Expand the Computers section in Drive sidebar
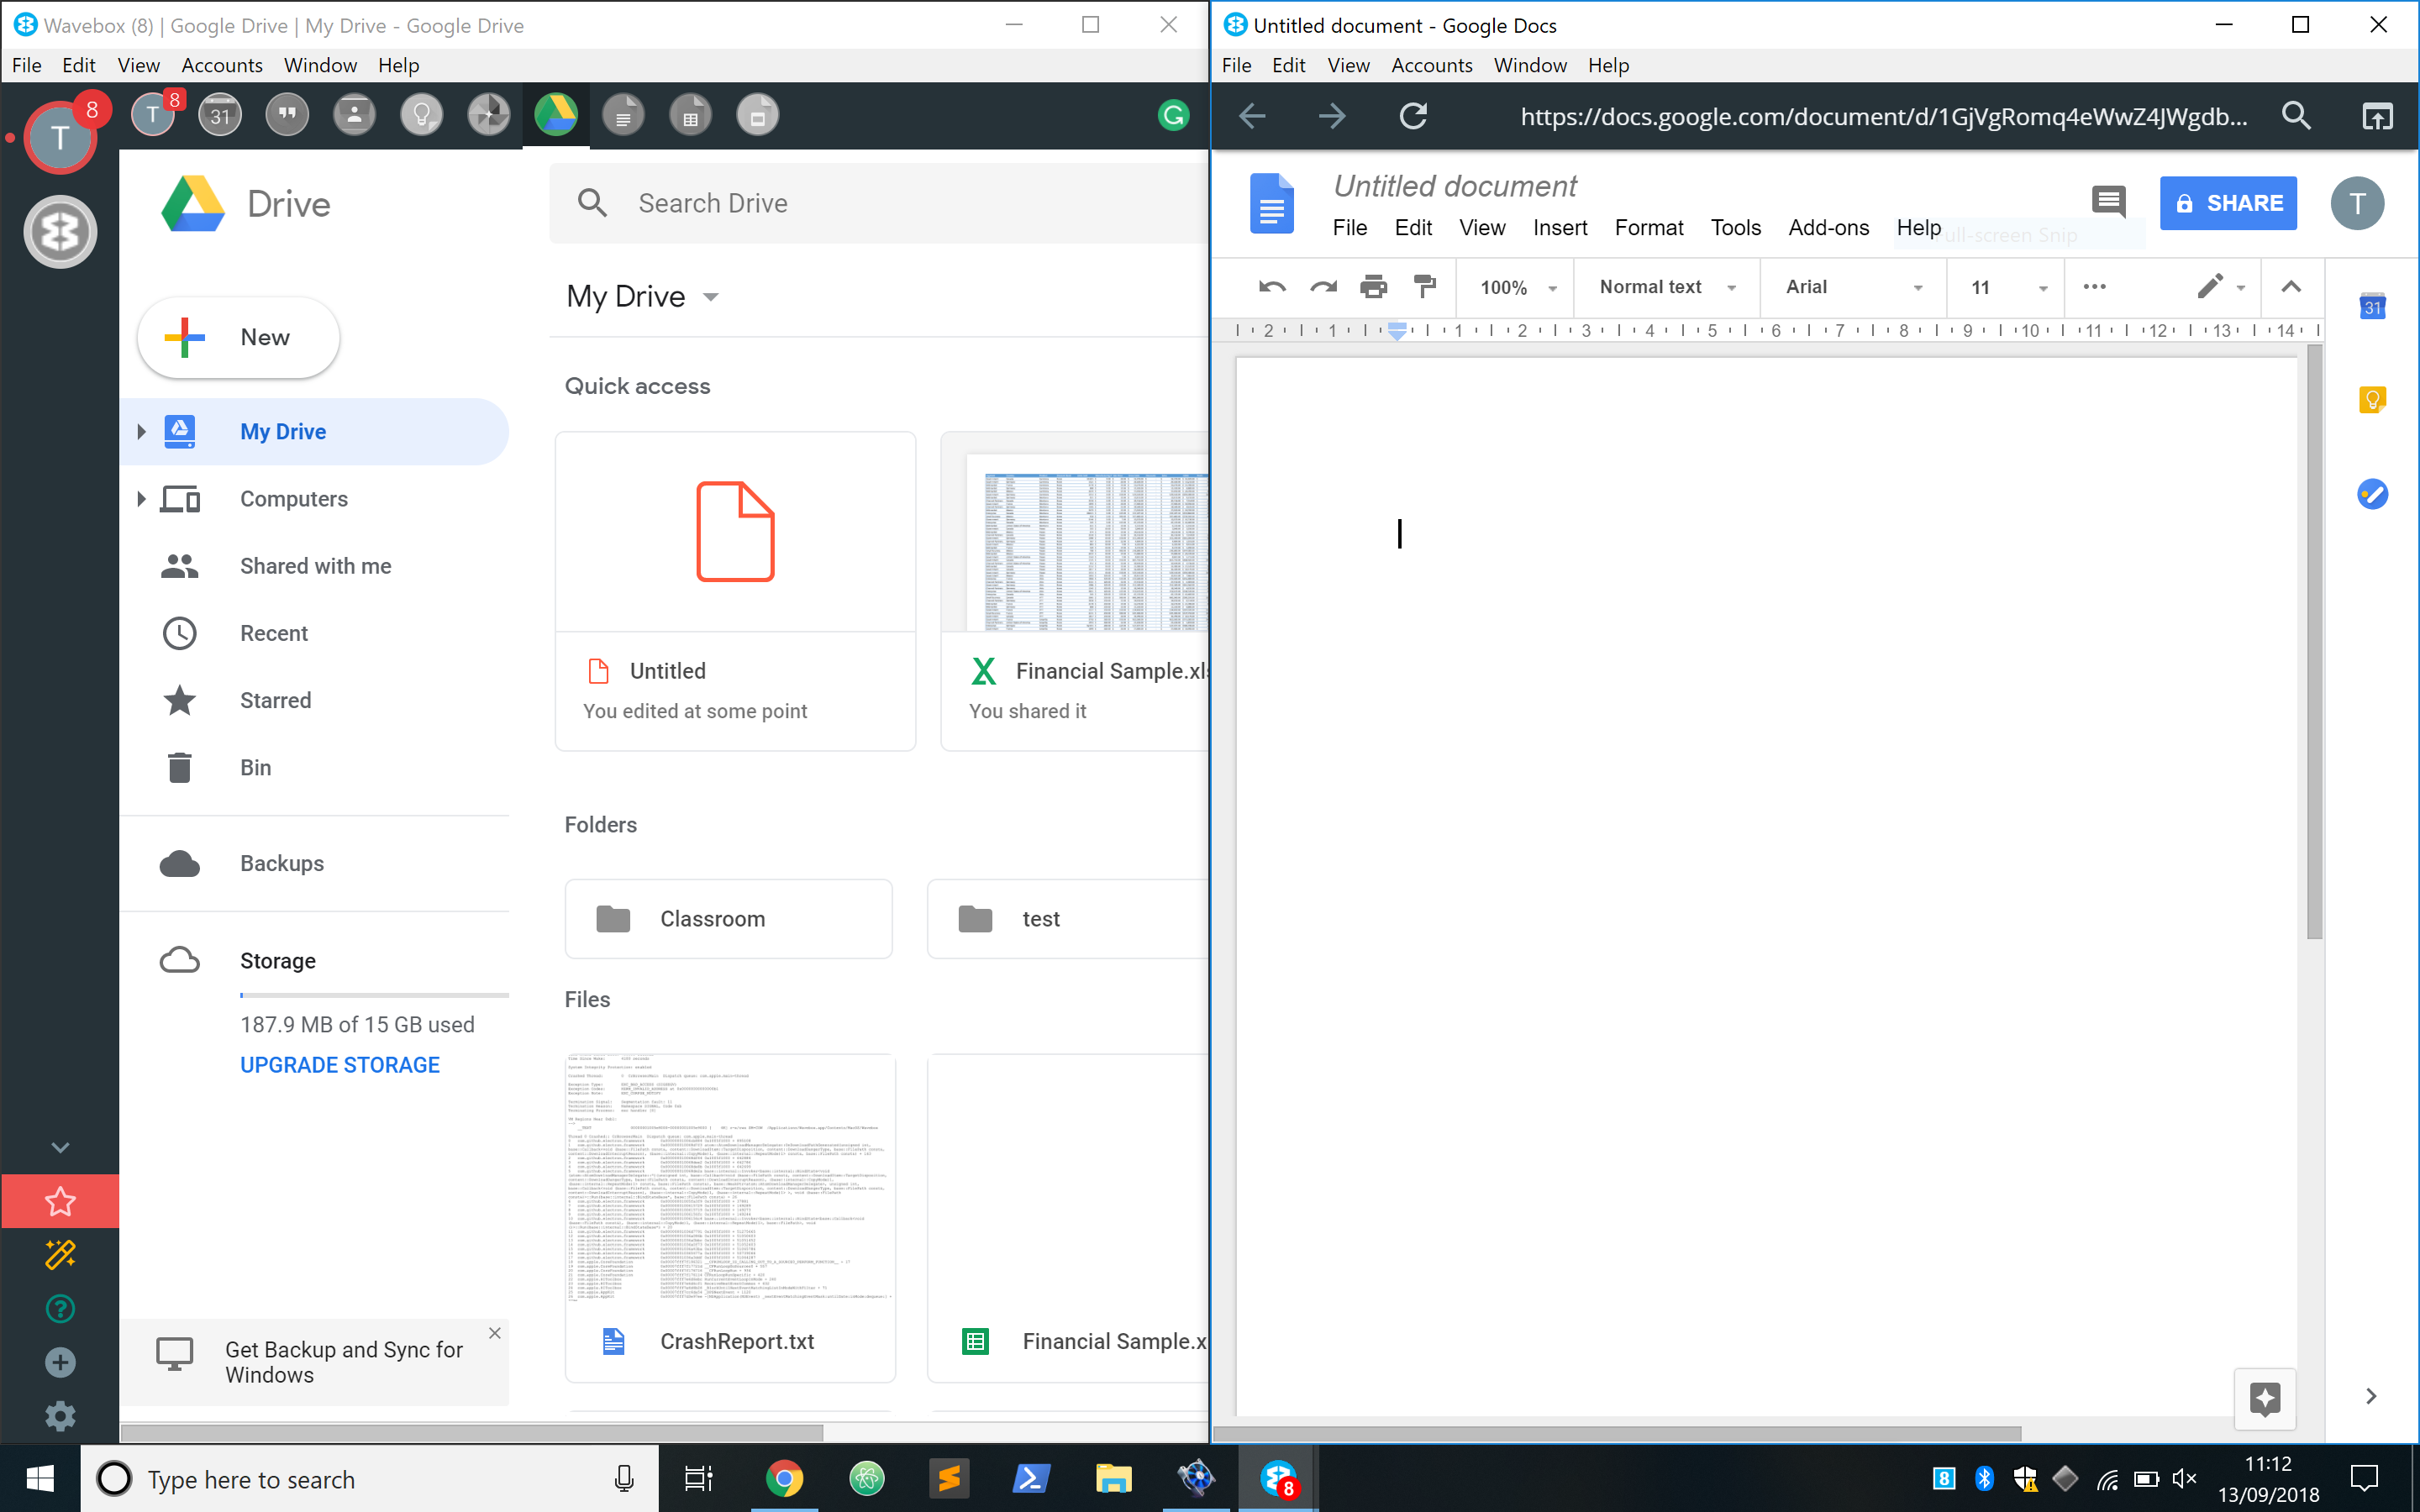Viewport: 2420px width, 1512px height. [x=141, y=498]
